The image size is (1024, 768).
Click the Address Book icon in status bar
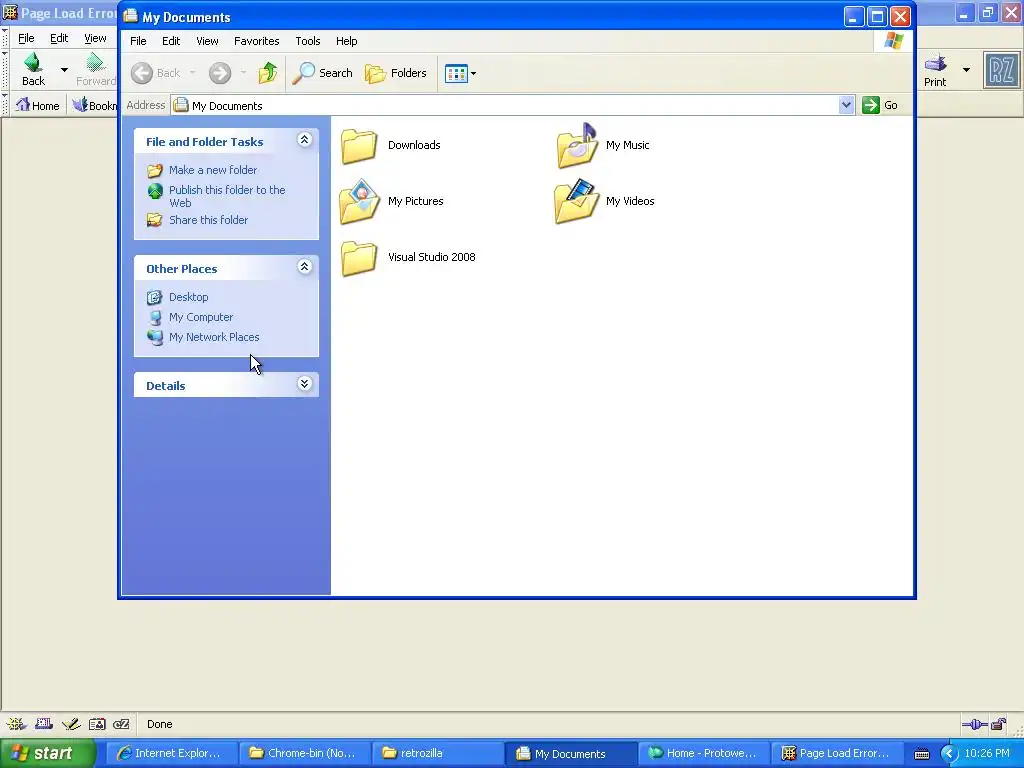pyautogui.click(x=97, y=724)
